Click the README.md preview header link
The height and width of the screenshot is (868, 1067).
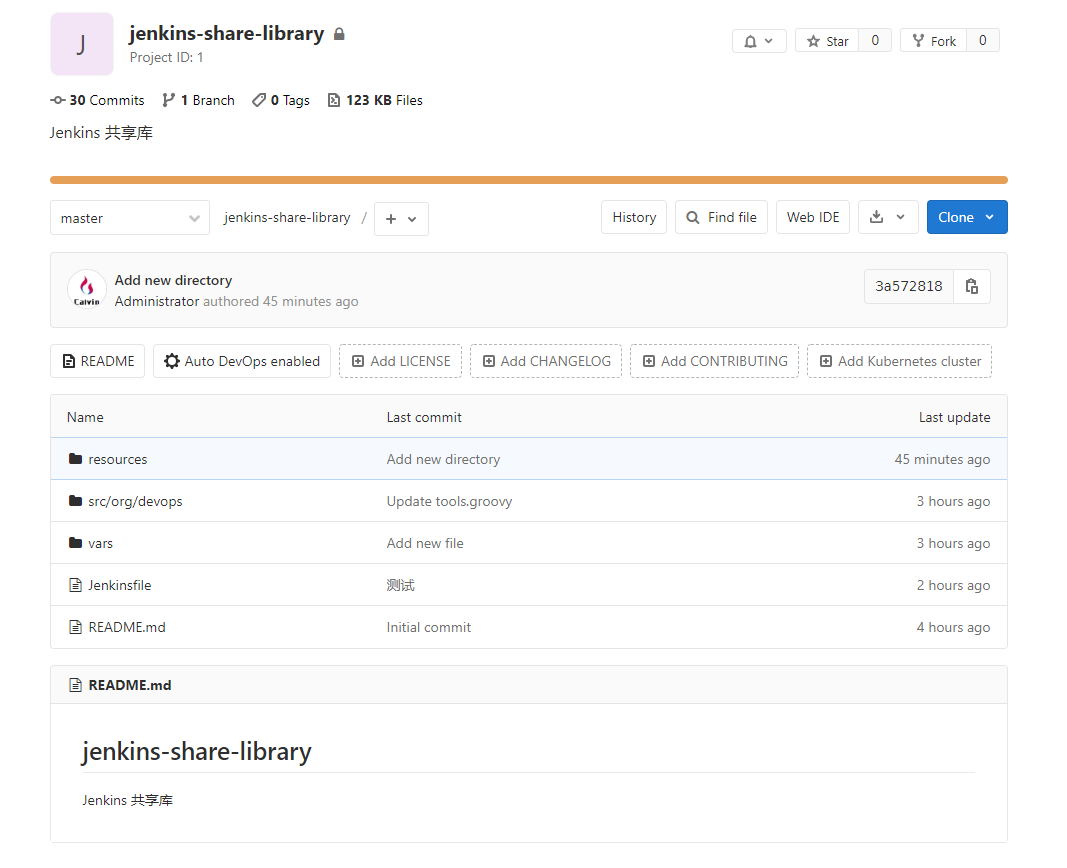tap(130, 685)
